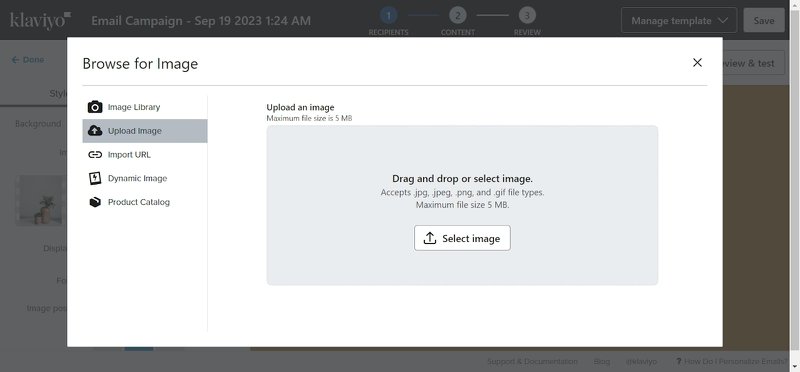Select the Upload Image tab
This screenshot has width=800, height=372.
[145, 131]
